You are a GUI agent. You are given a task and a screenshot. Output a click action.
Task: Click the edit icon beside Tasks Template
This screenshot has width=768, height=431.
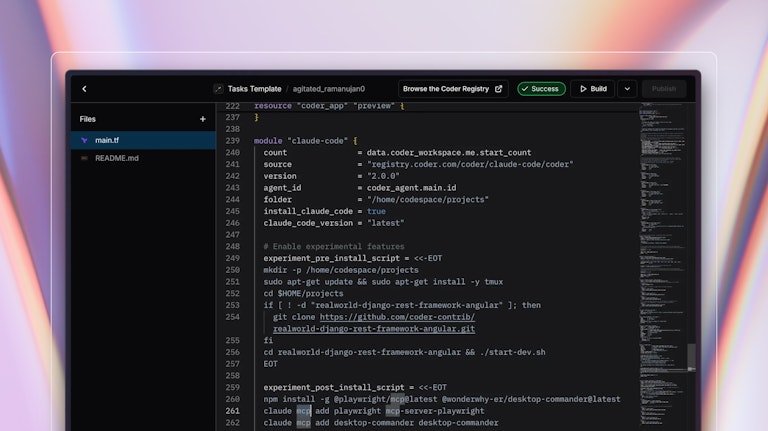(218, 89)
